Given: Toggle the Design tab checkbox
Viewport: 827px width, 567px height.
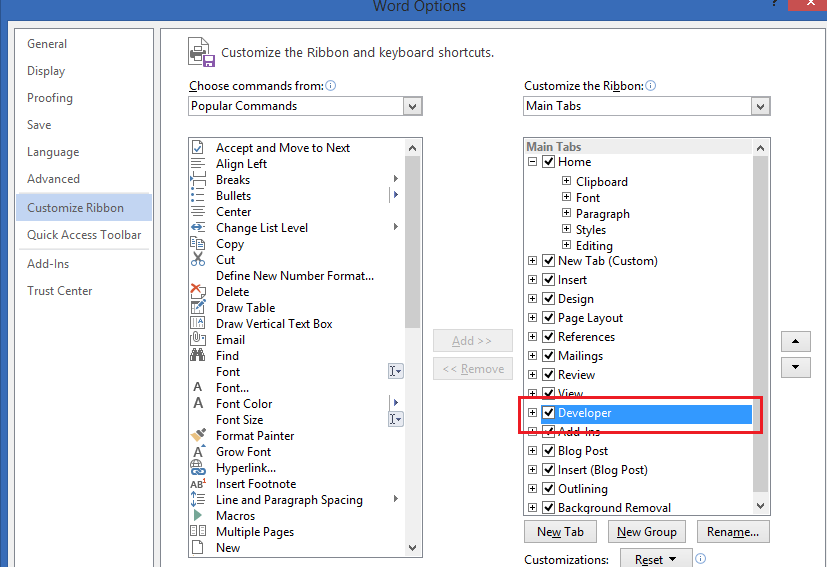Looking at the screenshot, I should pyautogui.click(x=549, y=299).
